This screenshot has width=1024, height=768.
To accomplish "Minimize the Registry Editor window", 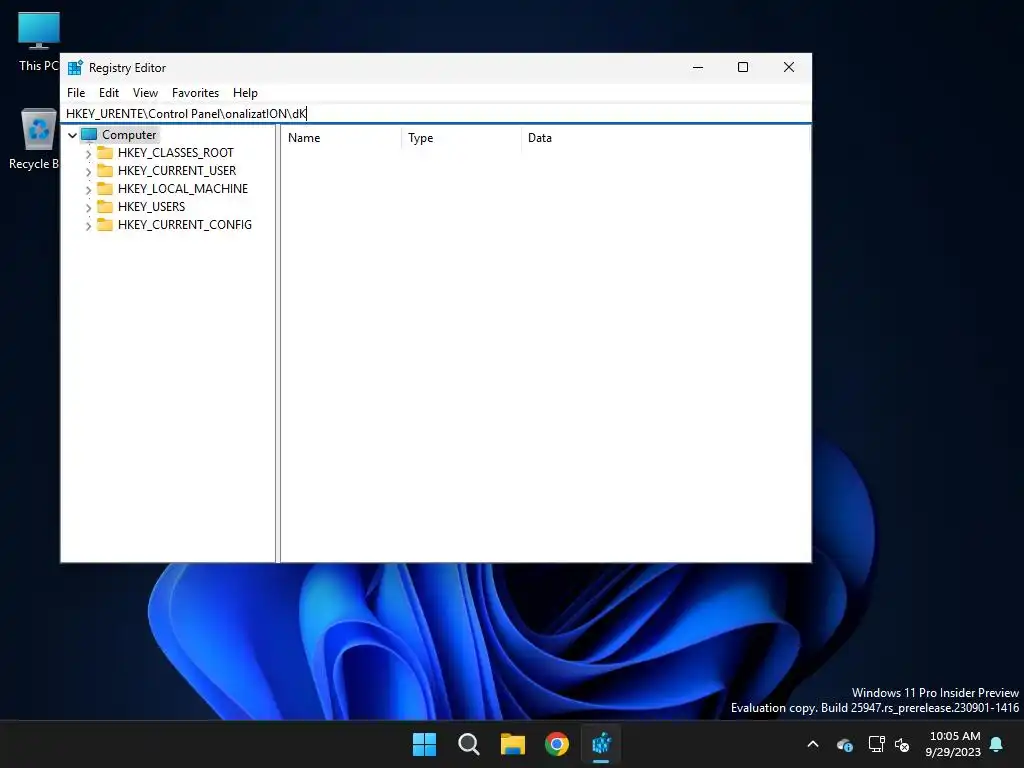I will [697, 67].
